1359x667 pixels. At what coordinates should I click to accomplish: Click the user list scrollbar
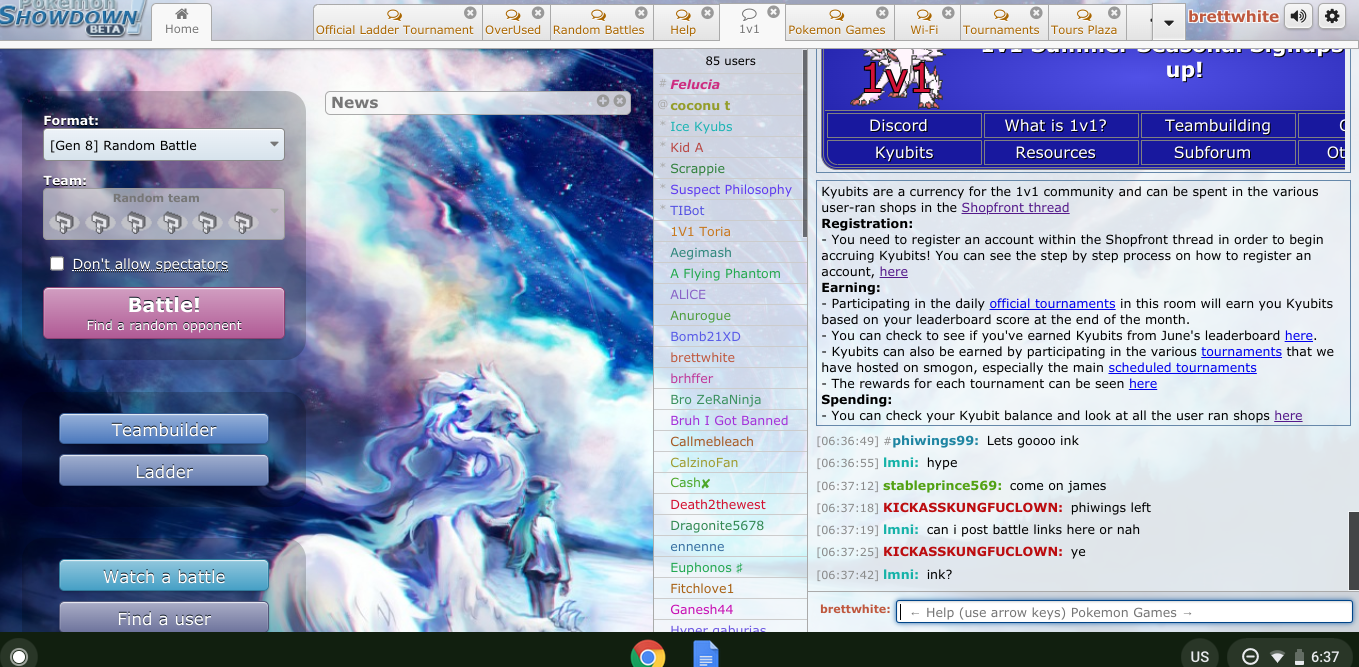tap(803, 145)
